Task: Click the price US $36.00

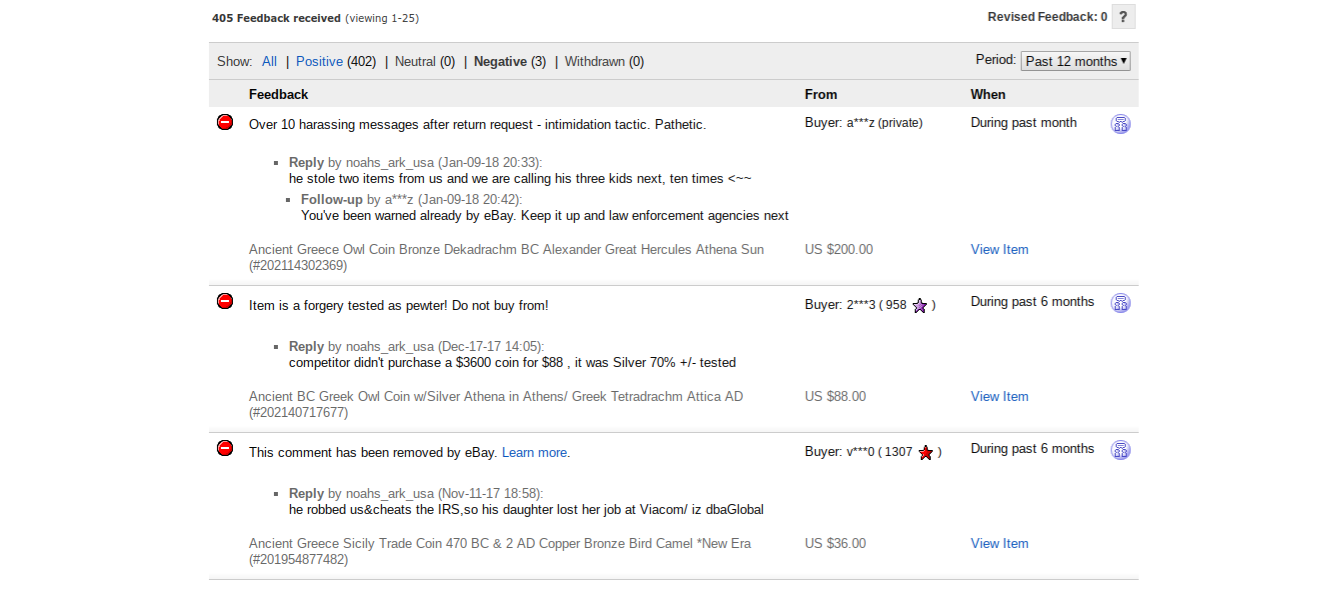Action: (835, 544)
